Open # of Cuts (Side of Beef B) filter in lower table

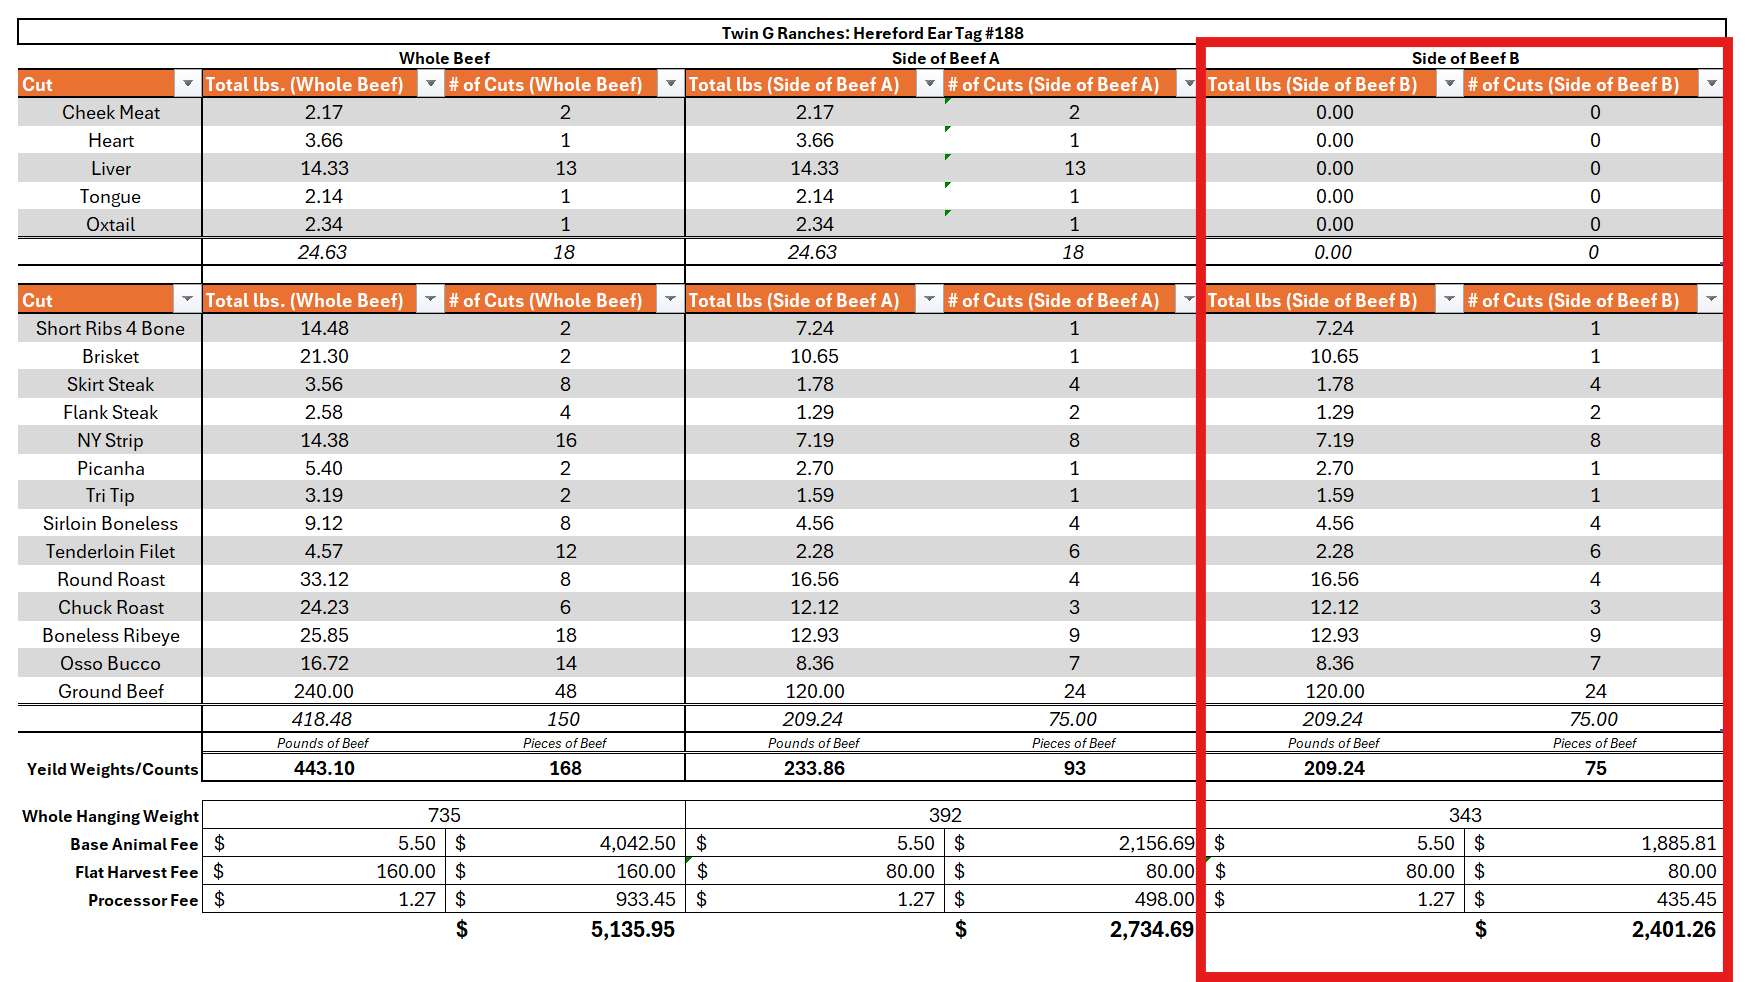1711,300
